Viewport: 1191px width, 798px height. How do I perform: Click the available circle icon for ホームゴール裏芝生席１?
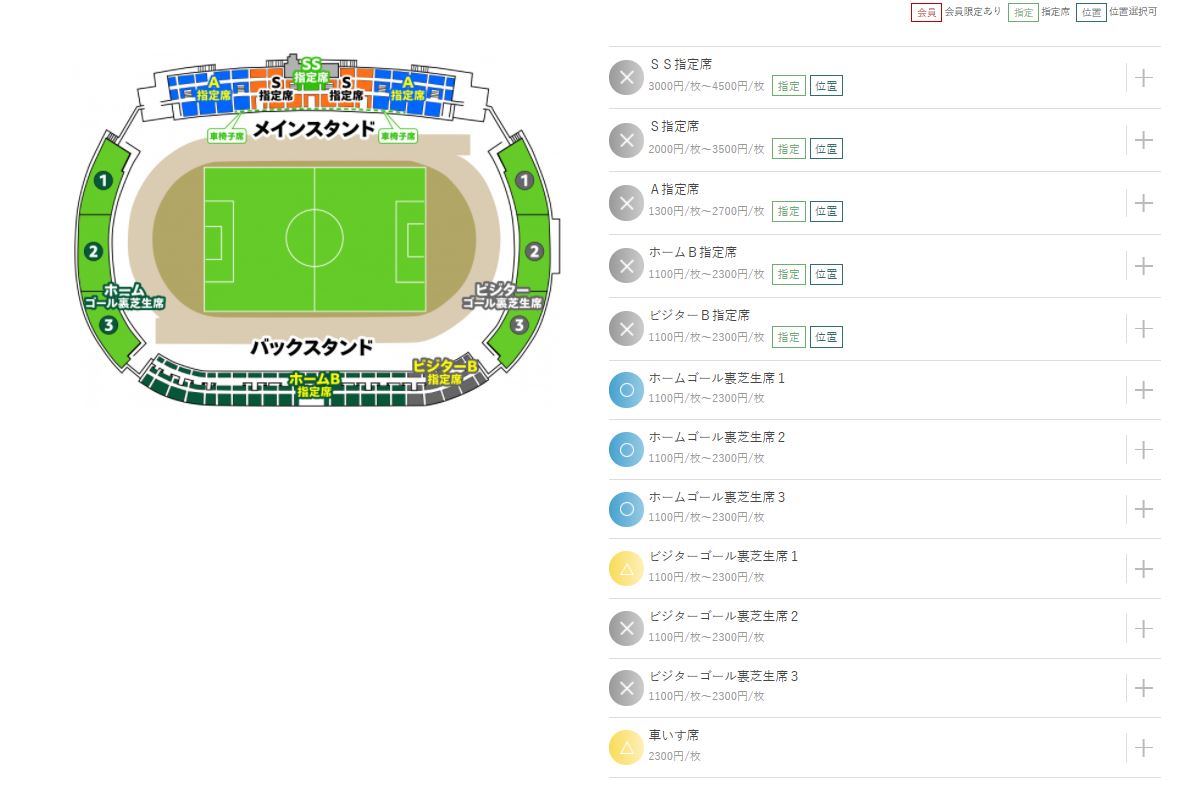click(x=627, y=390)
